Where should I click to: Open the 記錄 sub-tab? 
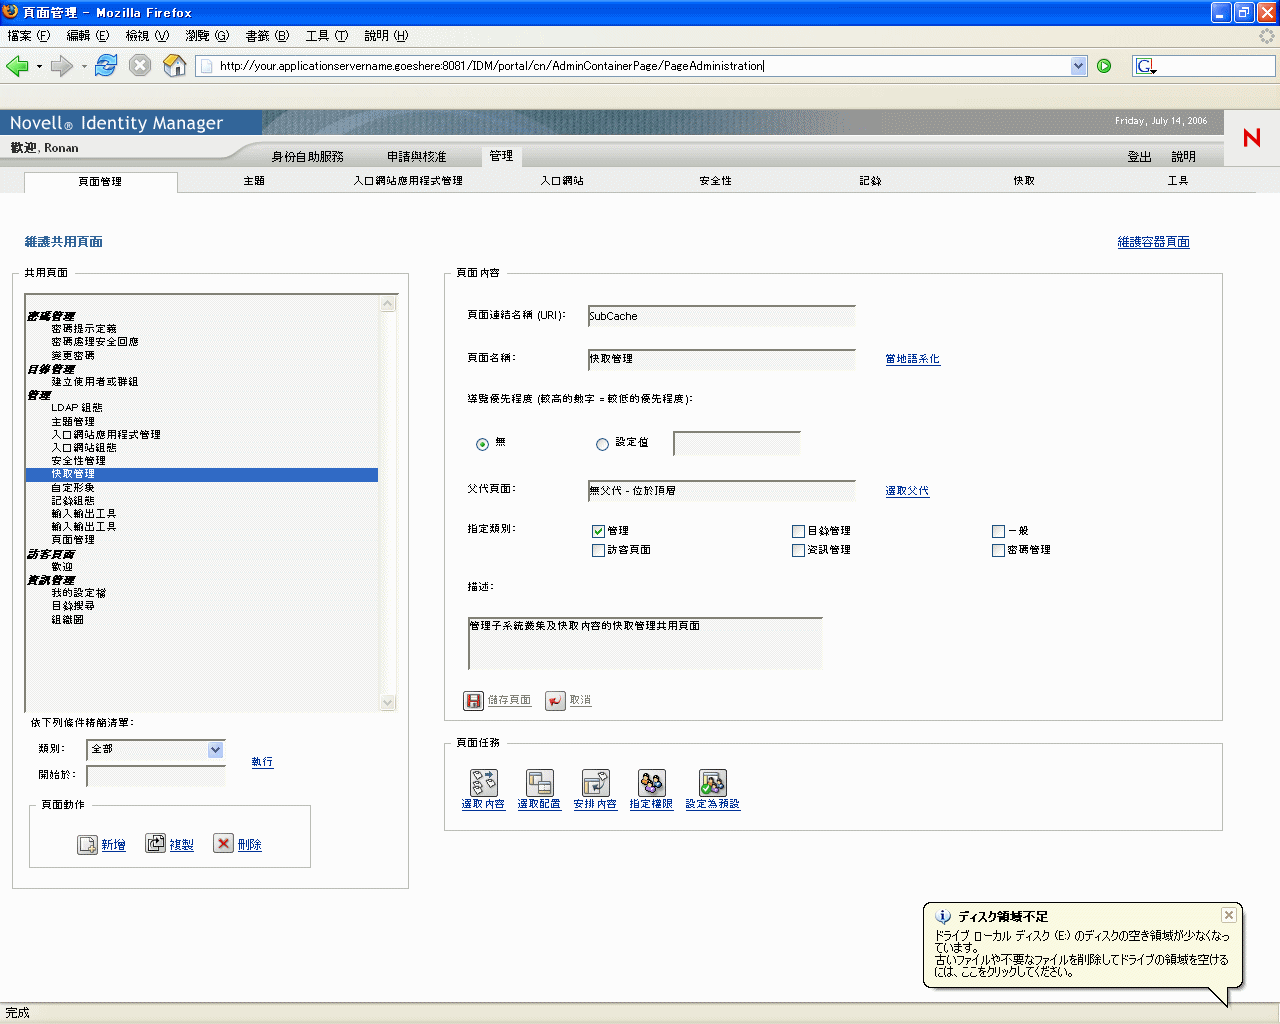click(x=870, y=181)
